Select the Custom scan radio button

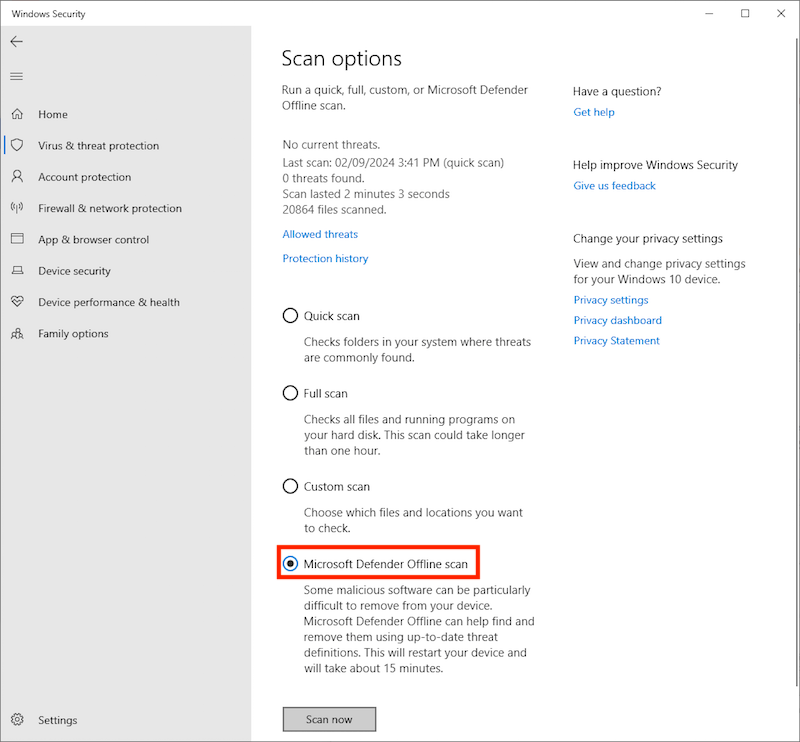tap(290, 487)
